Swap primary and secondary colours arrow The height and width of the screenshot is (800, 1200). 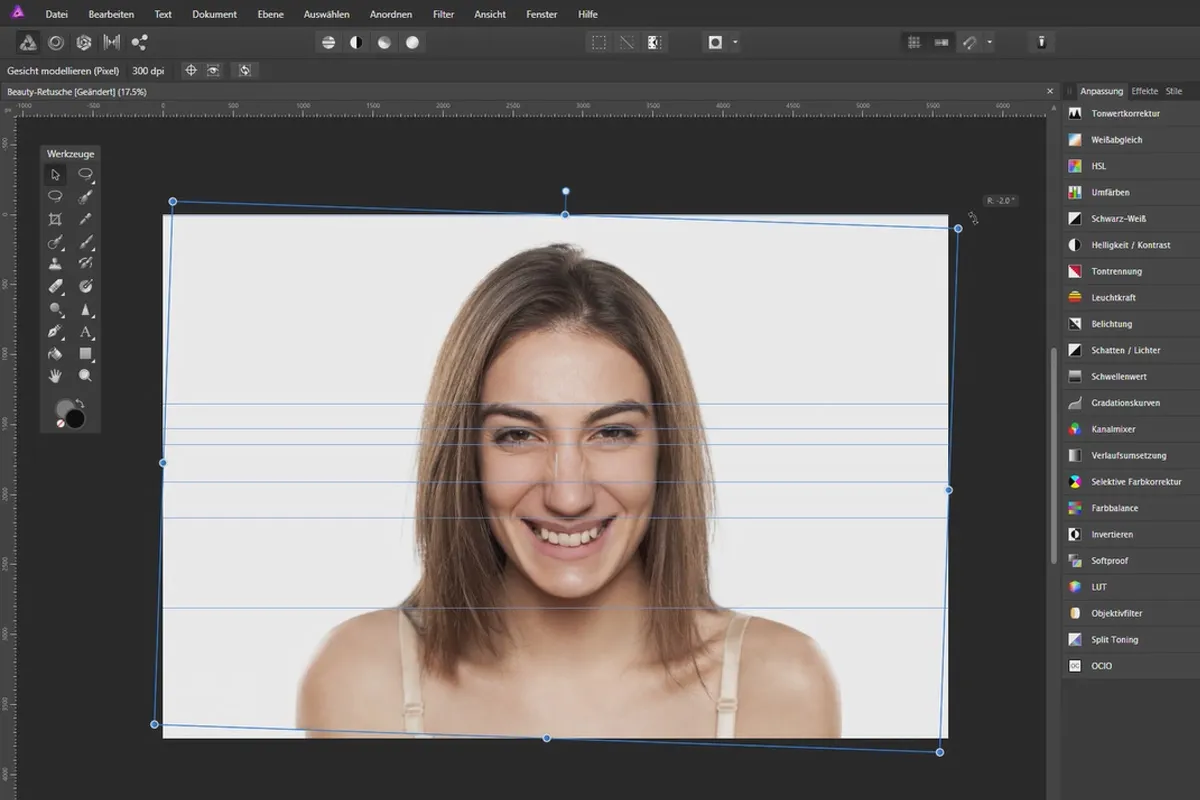click(81, 403)
